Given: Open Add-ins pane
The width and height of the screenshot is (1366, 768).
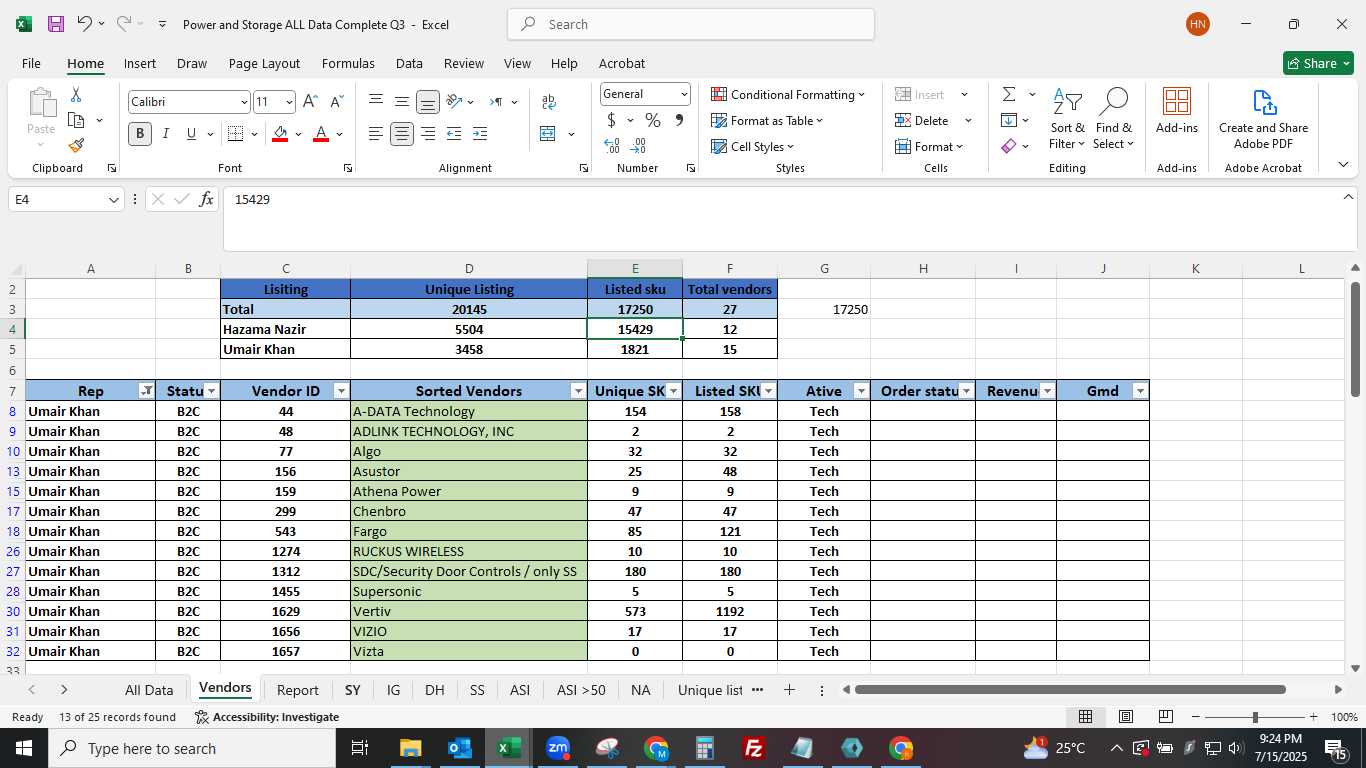Looking at the screenshot, I should (1177, 110).
